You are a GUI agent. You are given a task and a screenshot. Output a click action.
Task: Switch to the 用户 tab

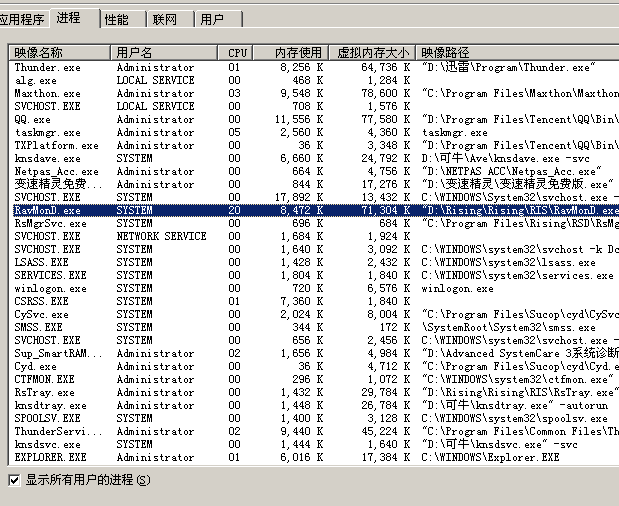pyautogui.click(x=218, y=19)
